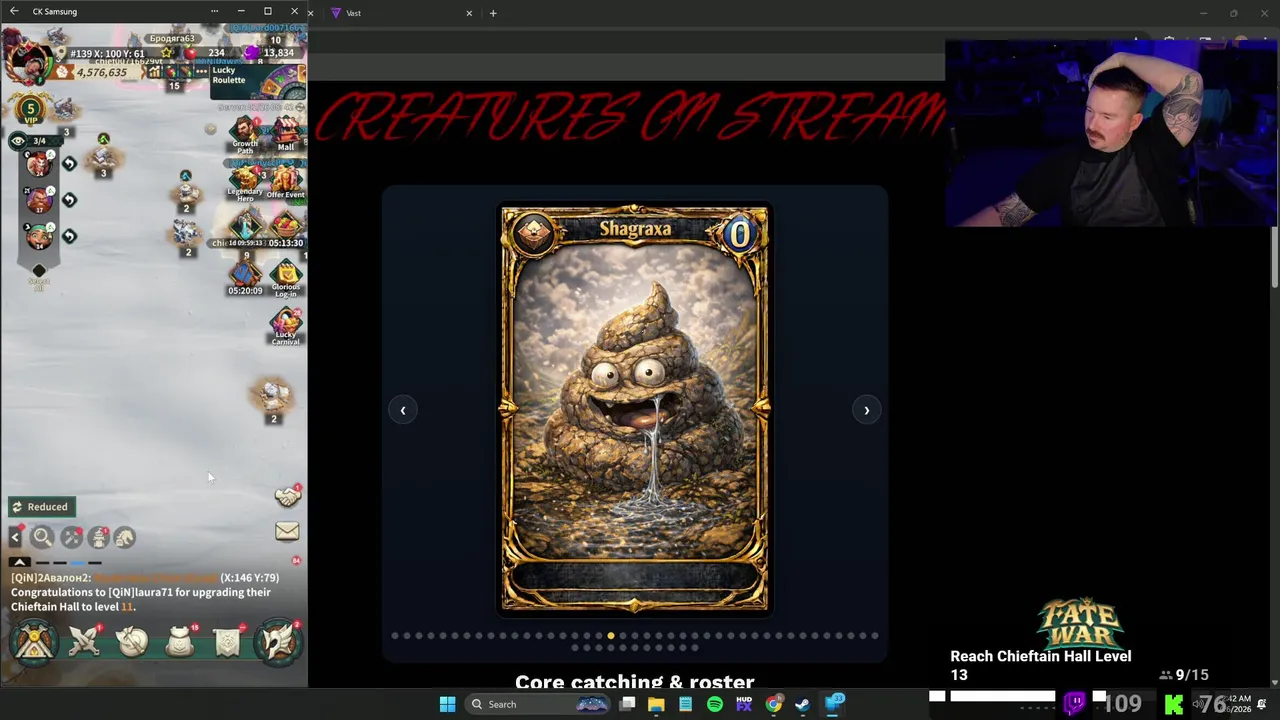The image size is (1280, 720).
Task: Open the horse knight shortcut icon
Action: click(125, 538)
